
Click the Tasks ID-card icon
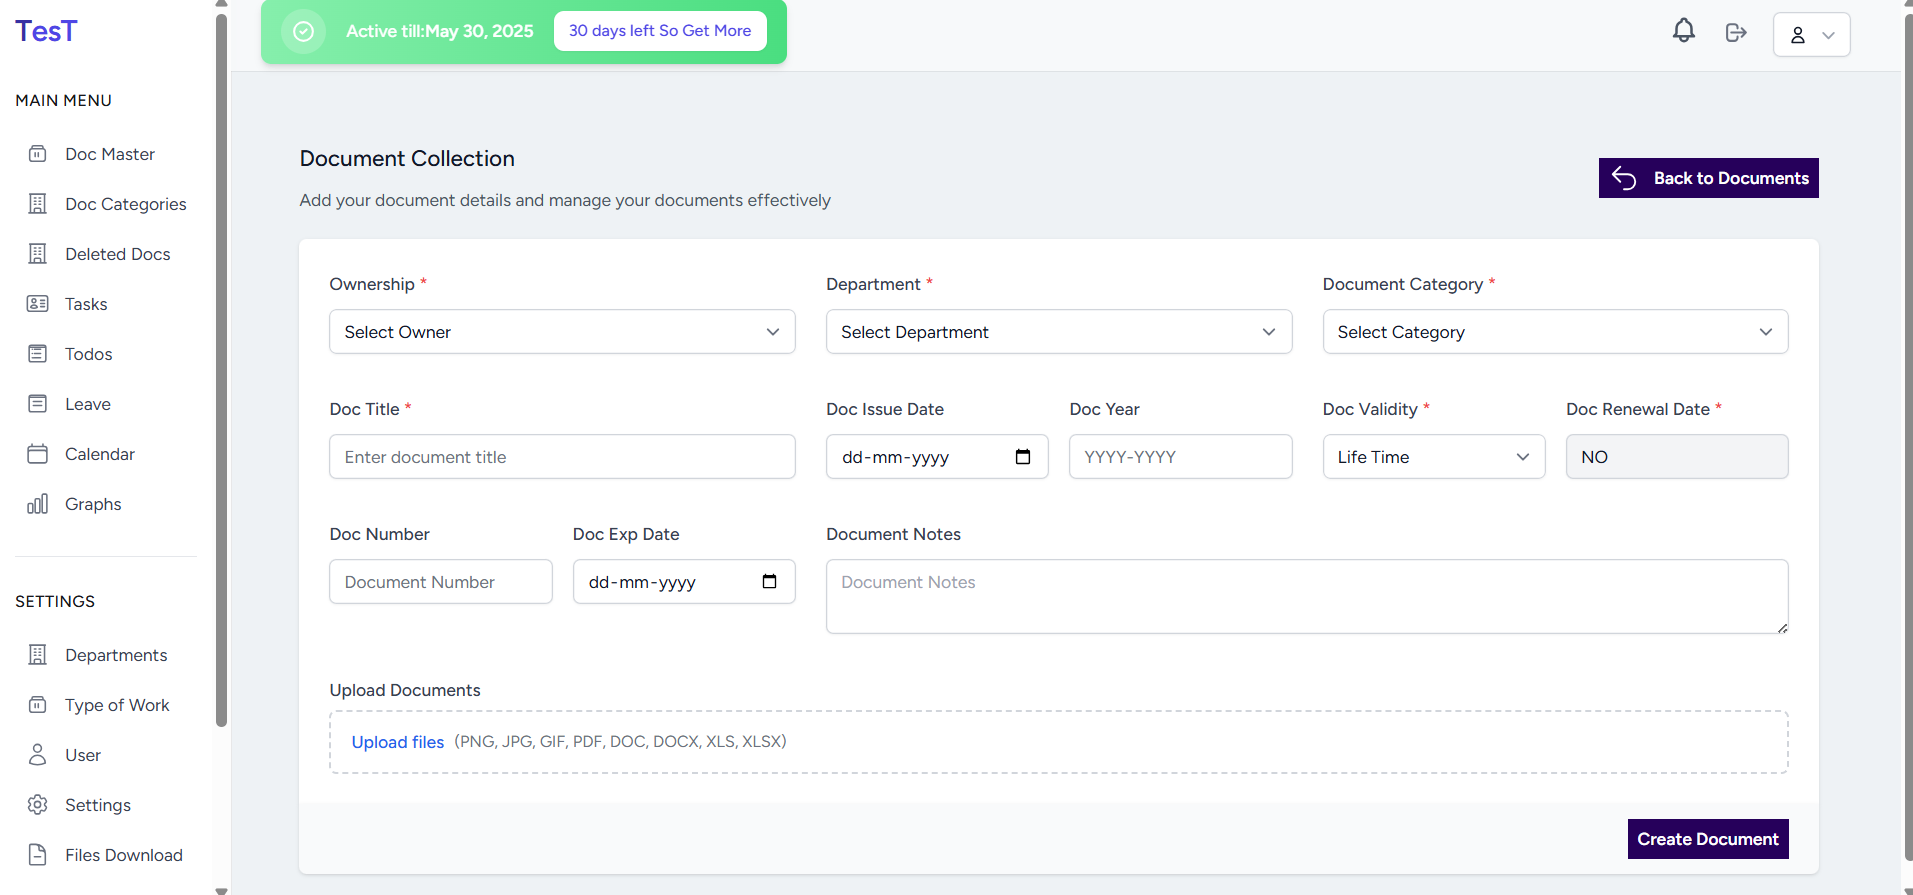(37, 304)
